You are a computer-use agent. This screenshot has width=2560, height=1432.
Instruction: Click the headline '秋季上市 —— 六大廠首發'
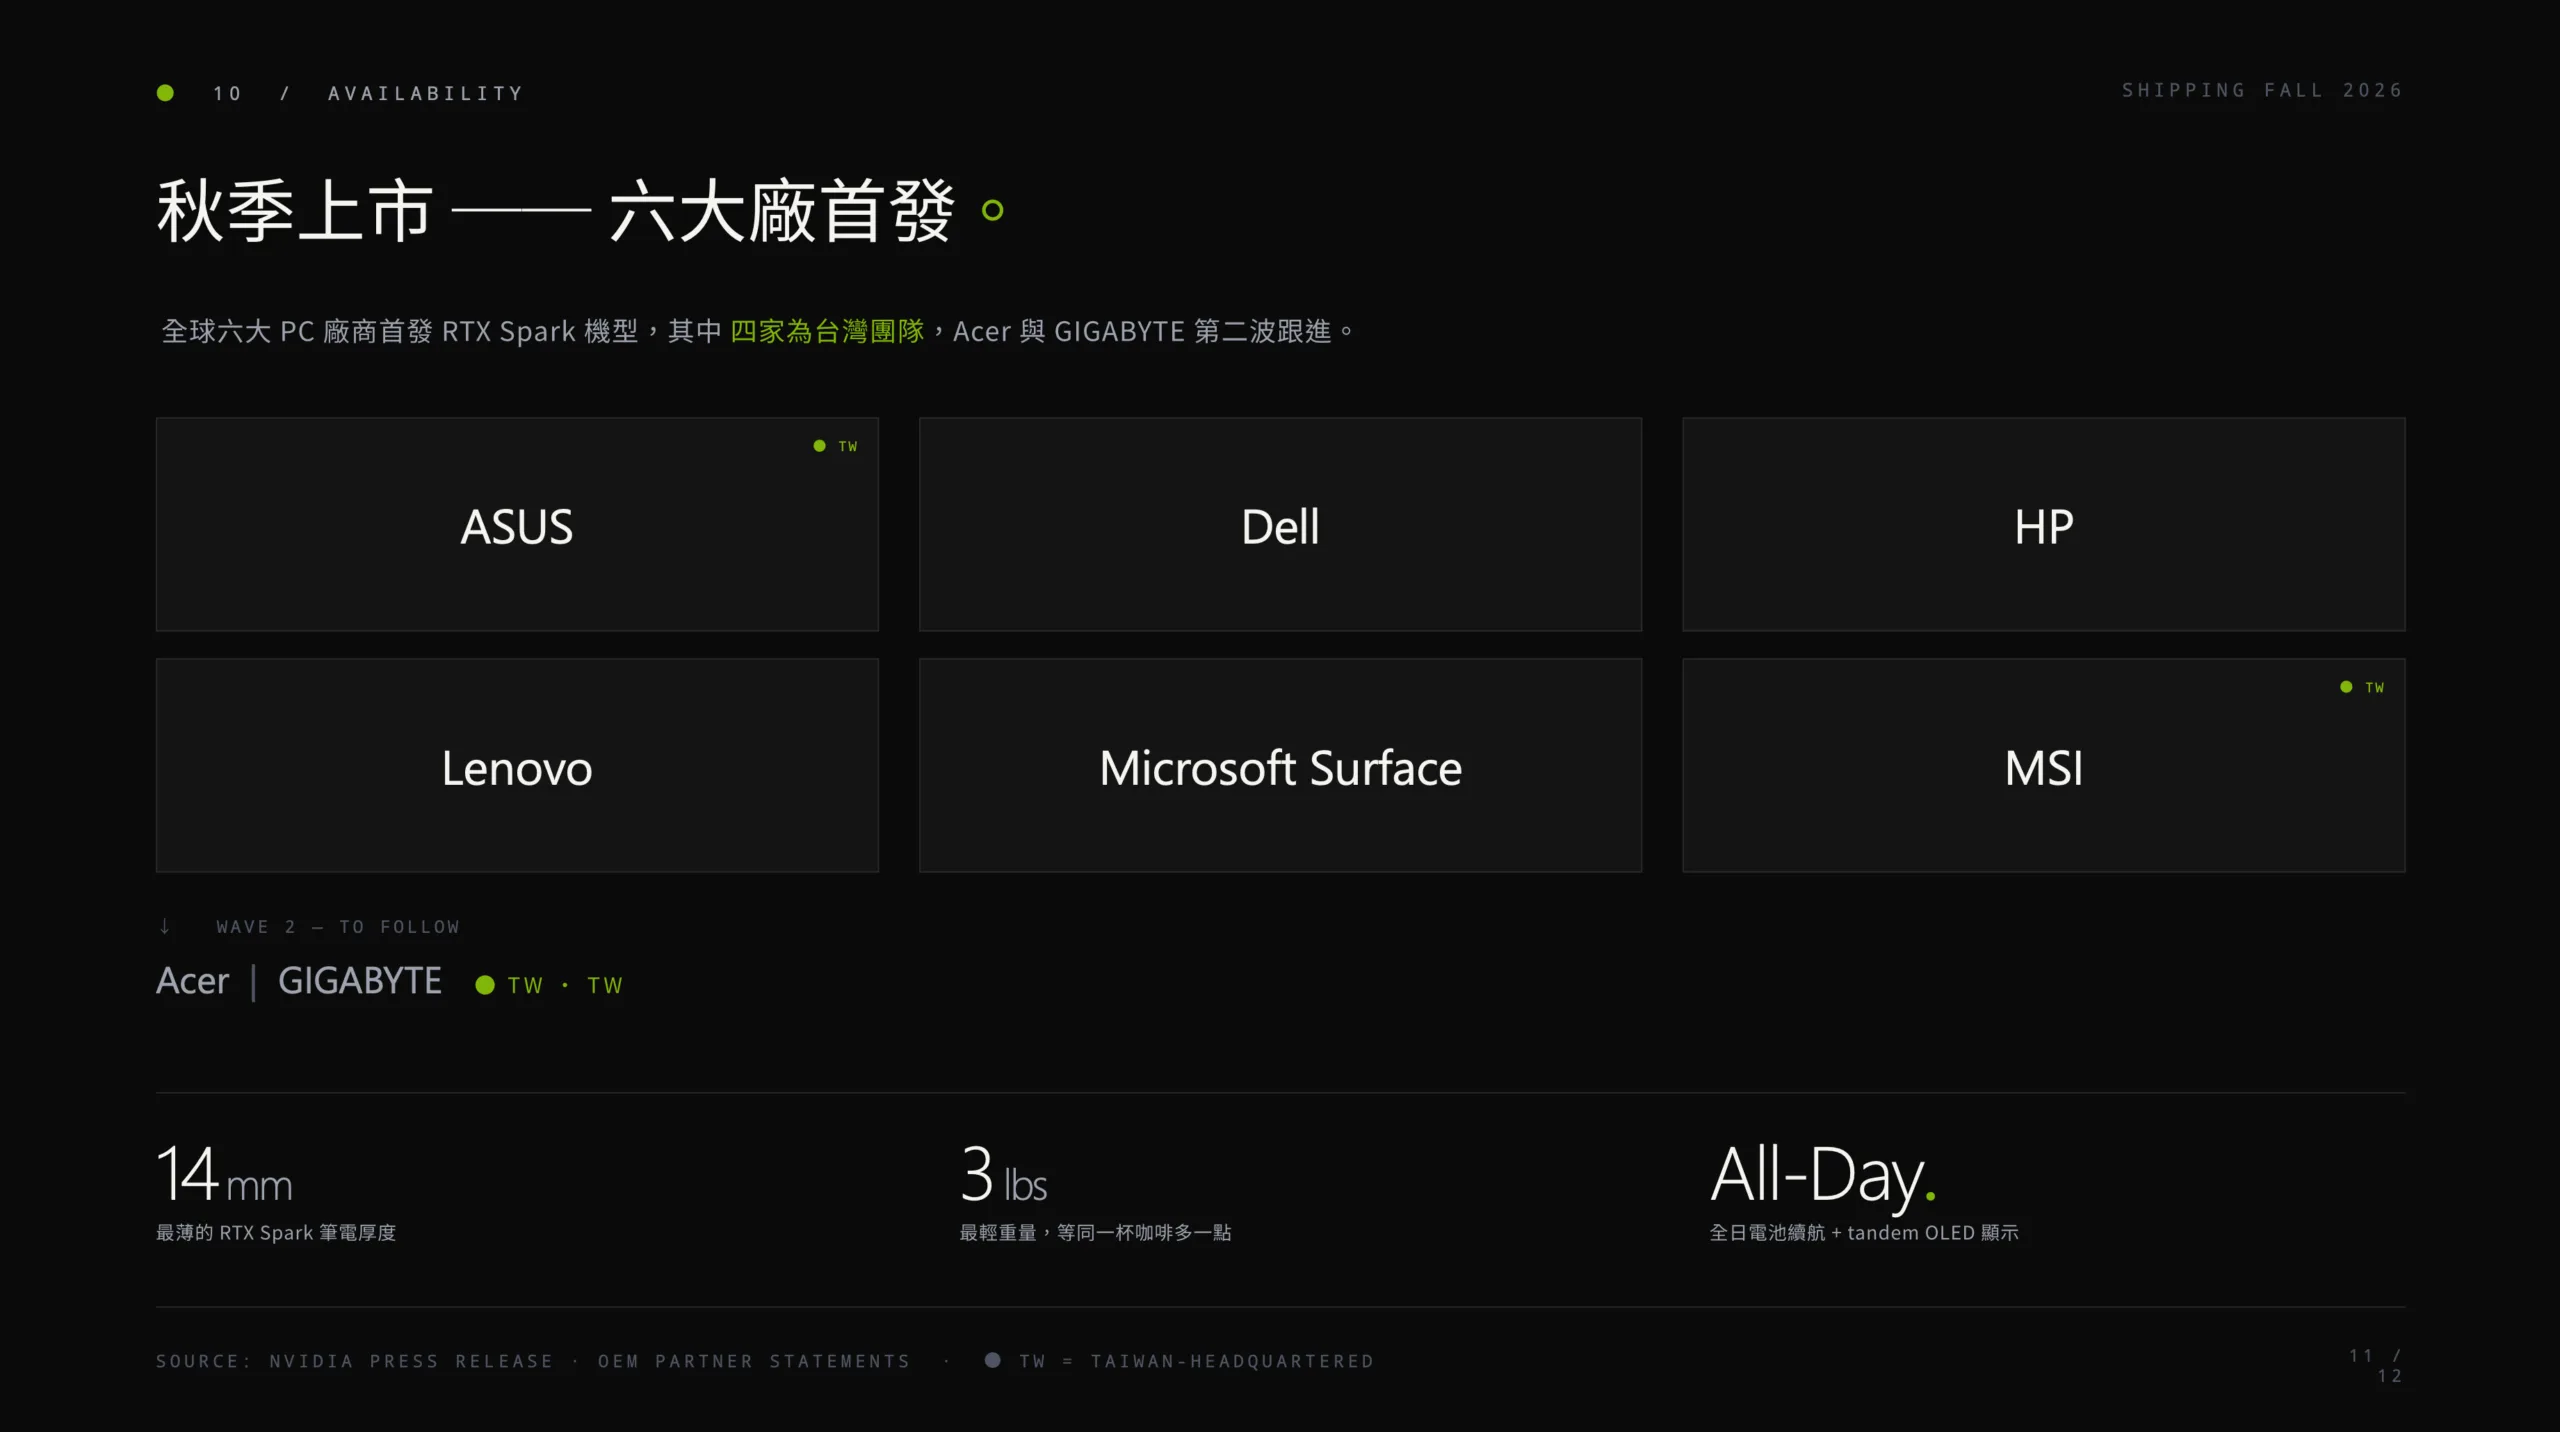pos(556,211)
